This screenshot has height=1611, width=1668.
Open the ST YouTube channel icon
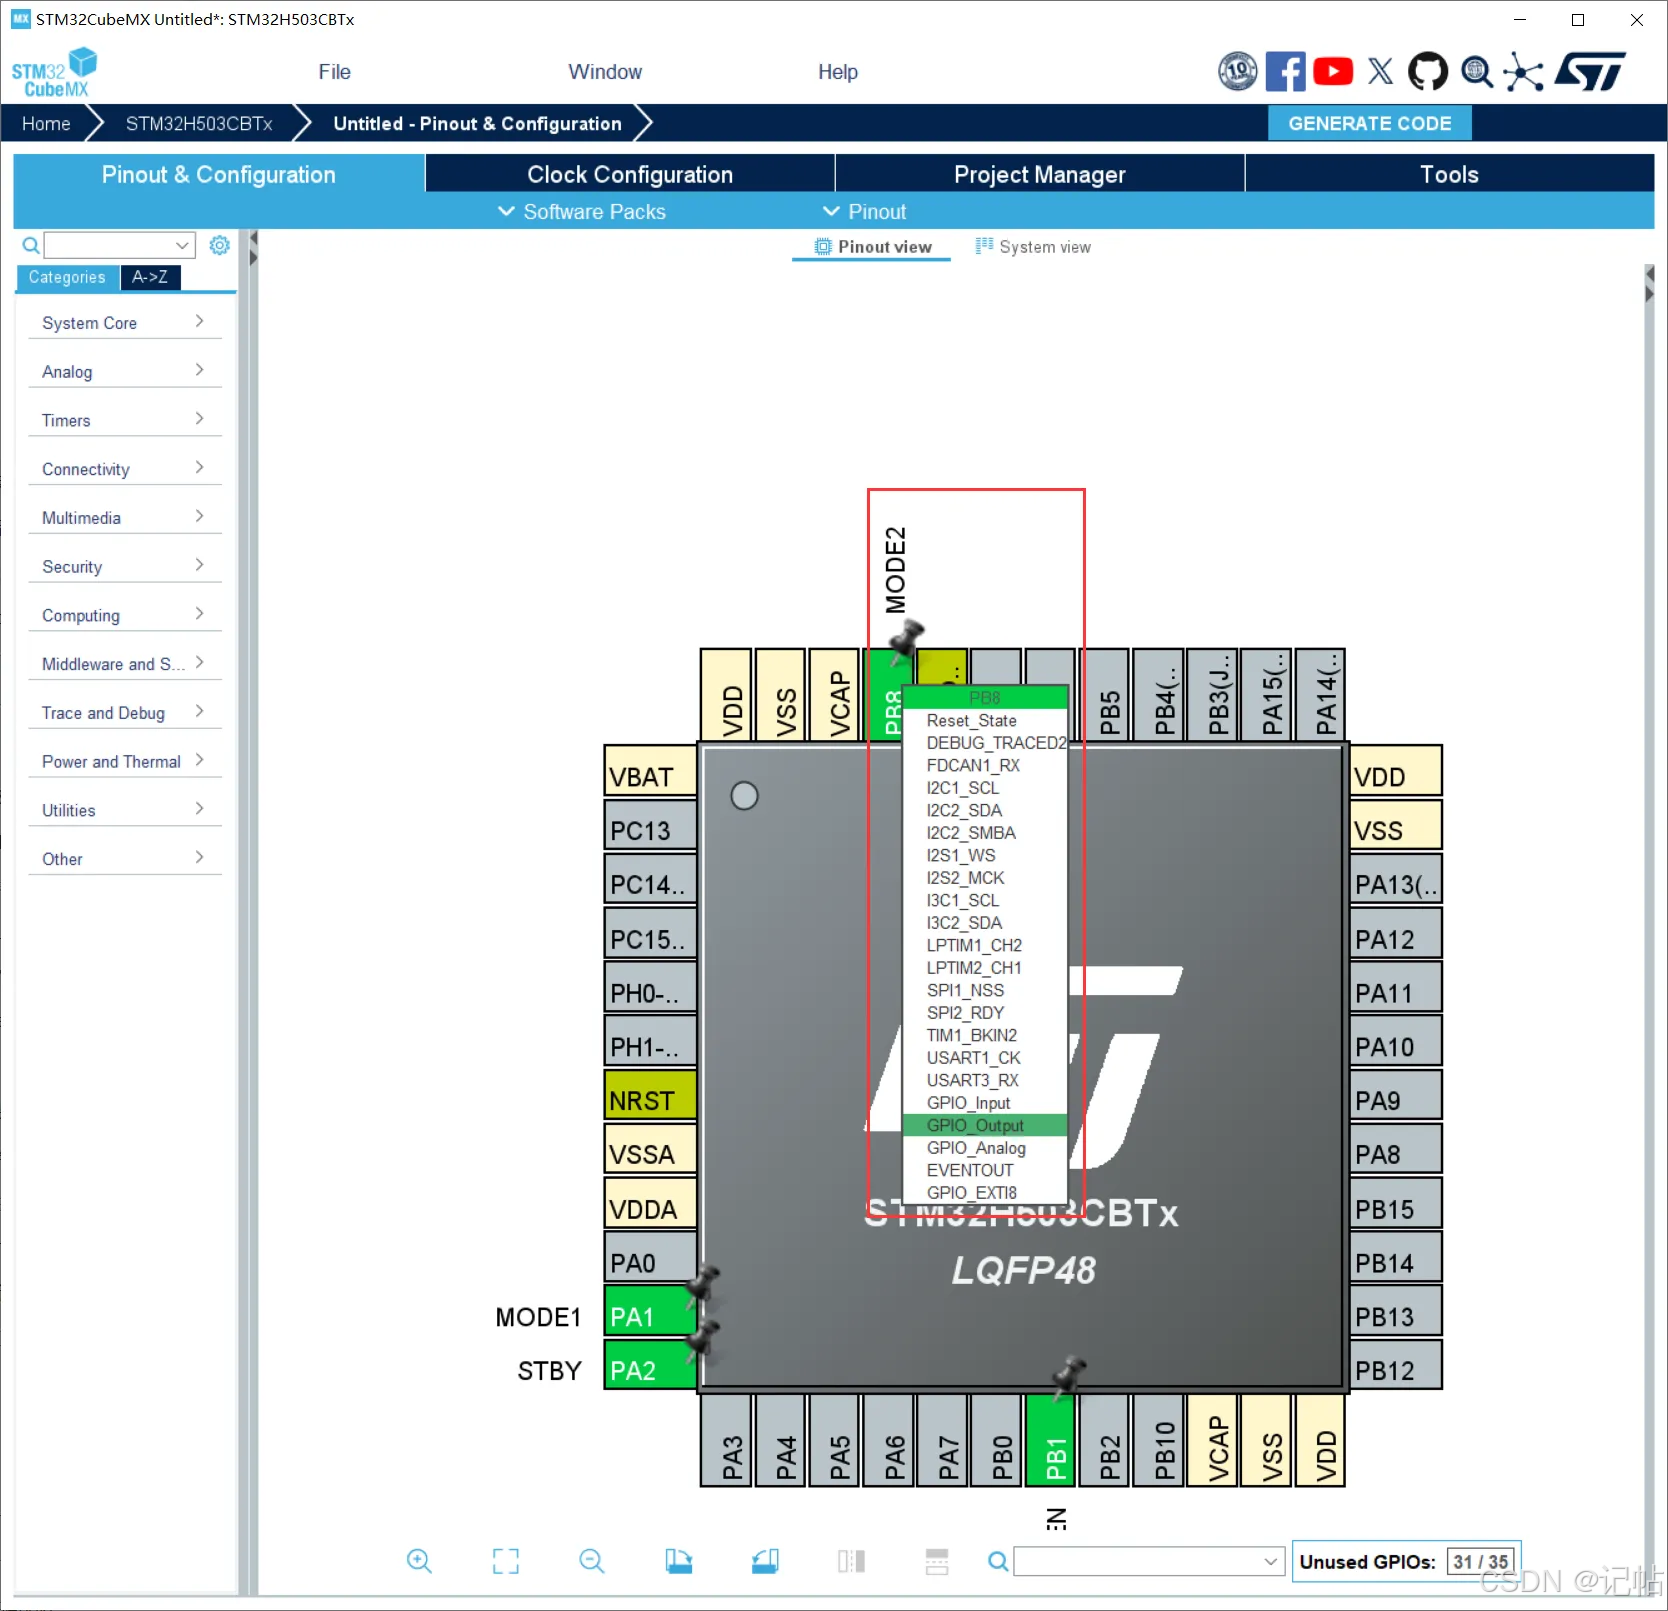click(x=1333, y=71)
